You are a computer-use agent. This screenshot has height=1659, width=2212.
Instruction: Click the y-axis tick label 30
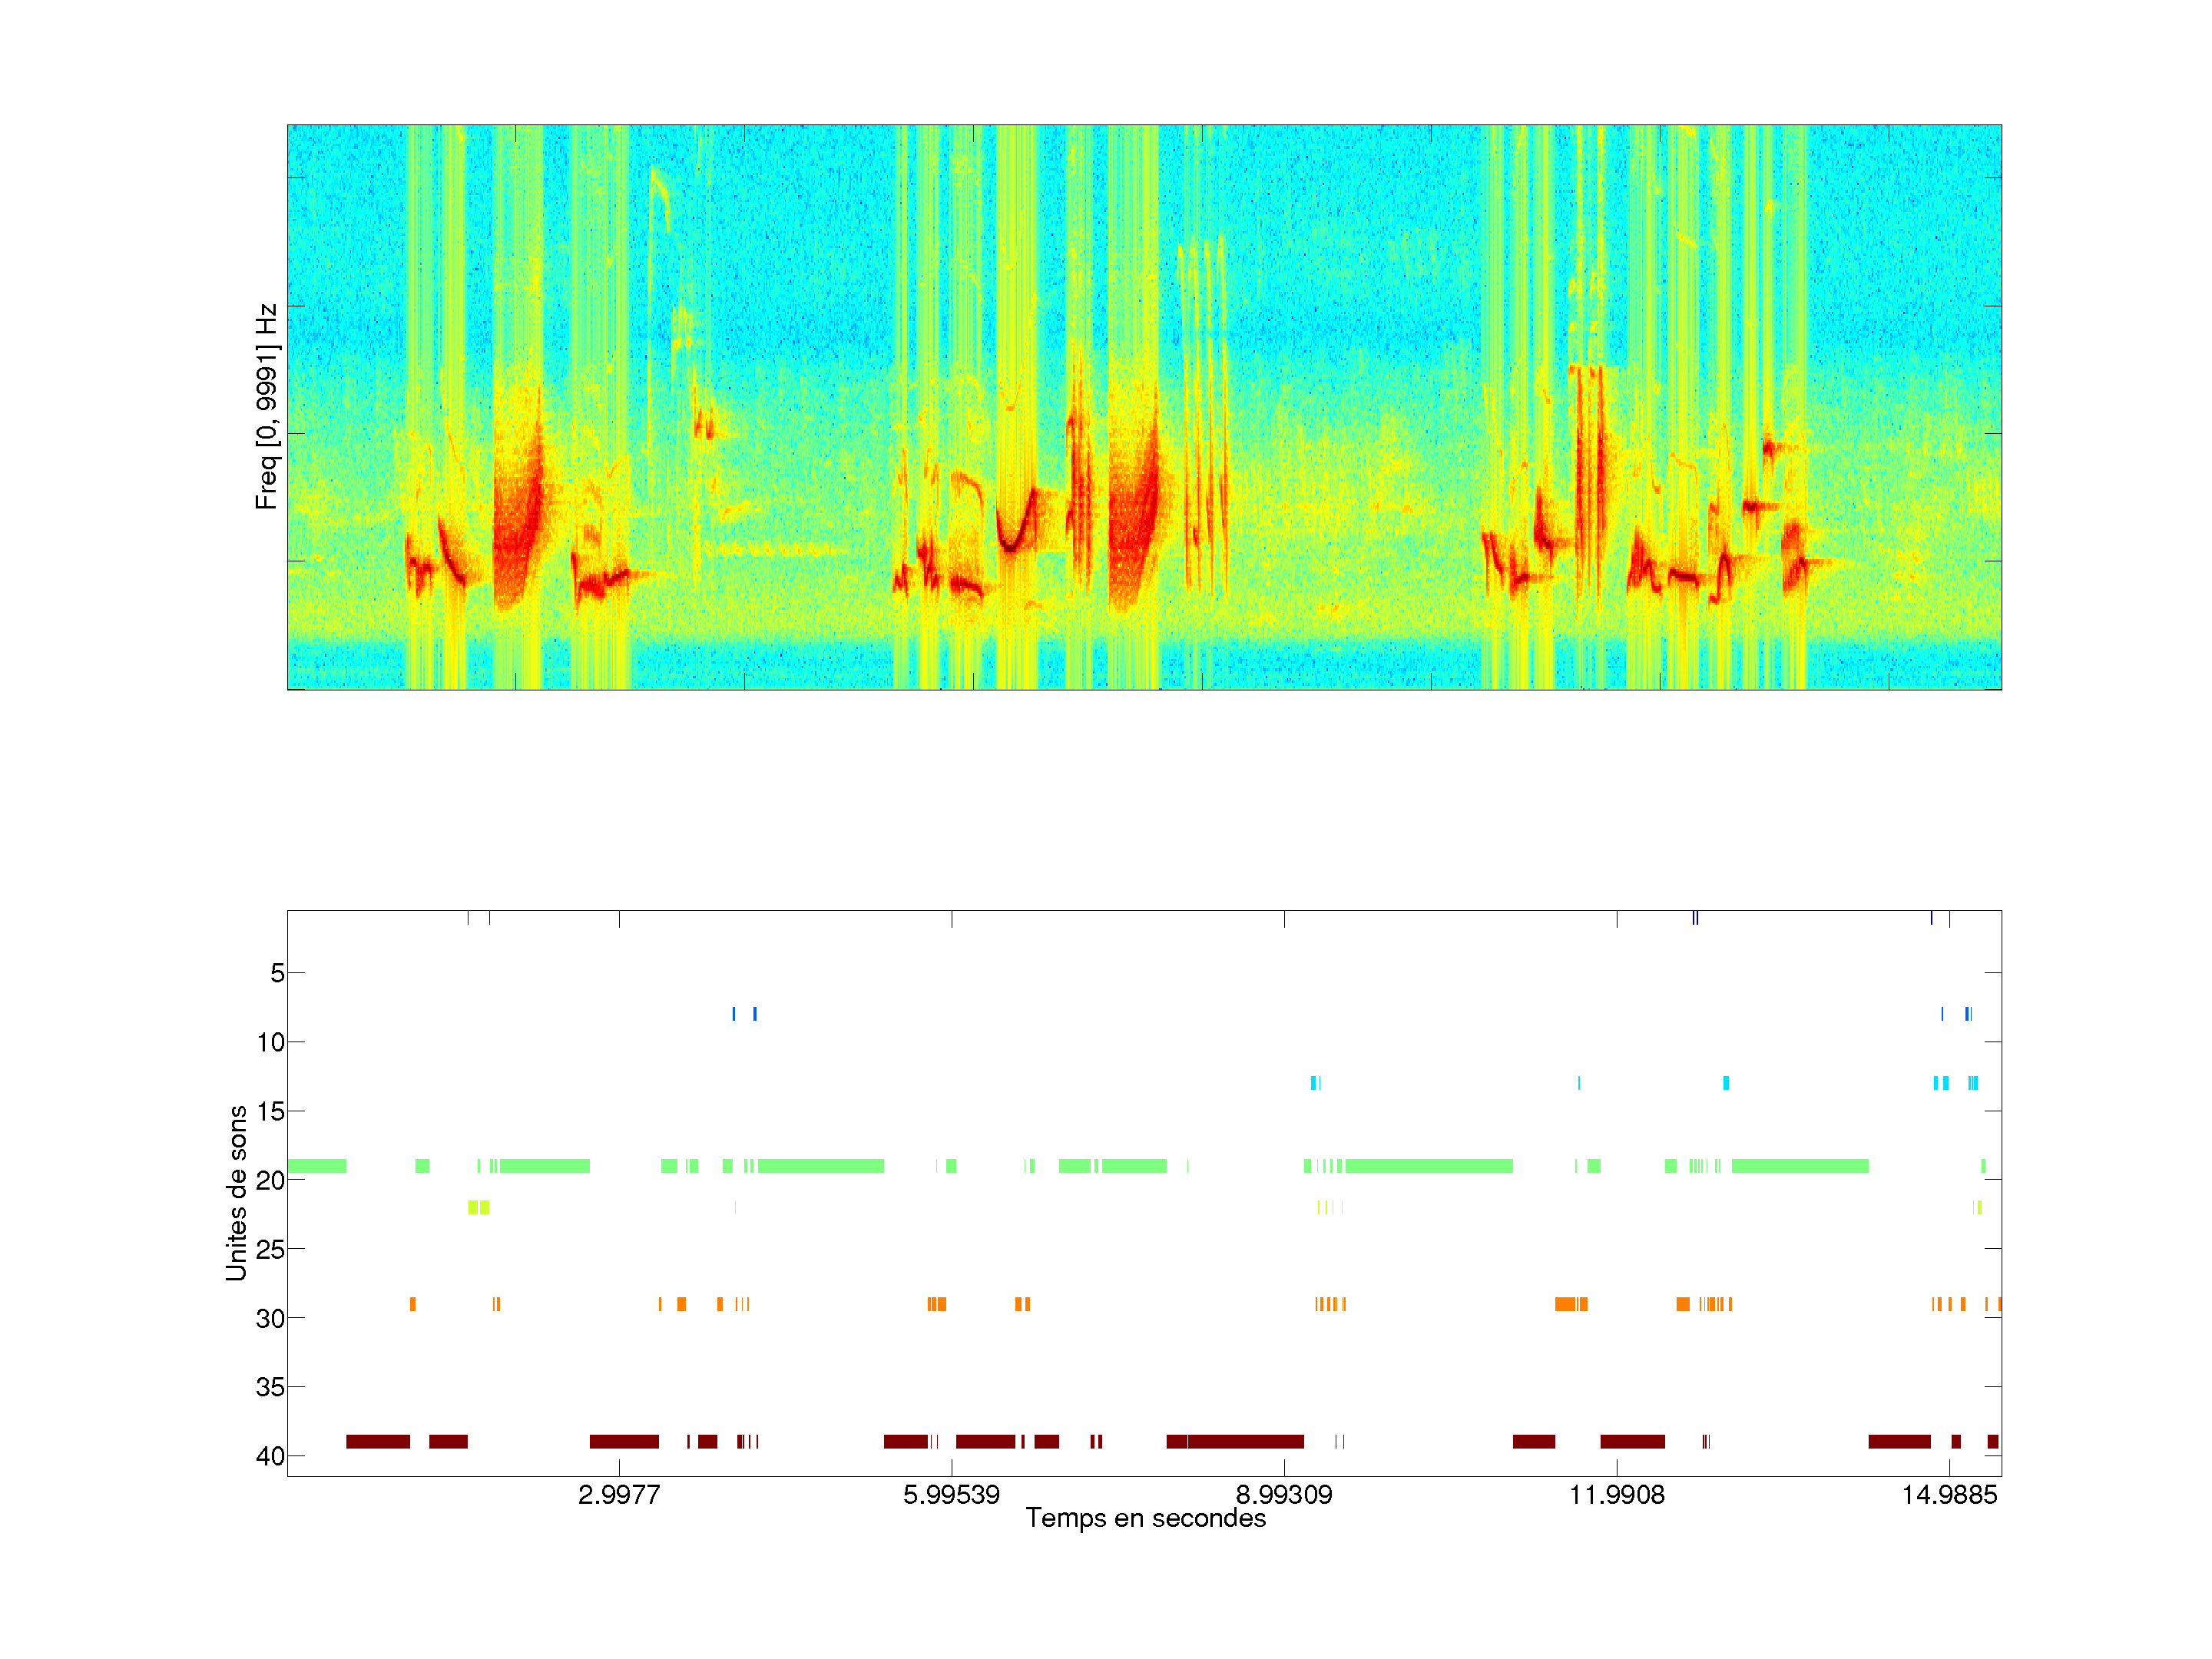[271, 1318]
